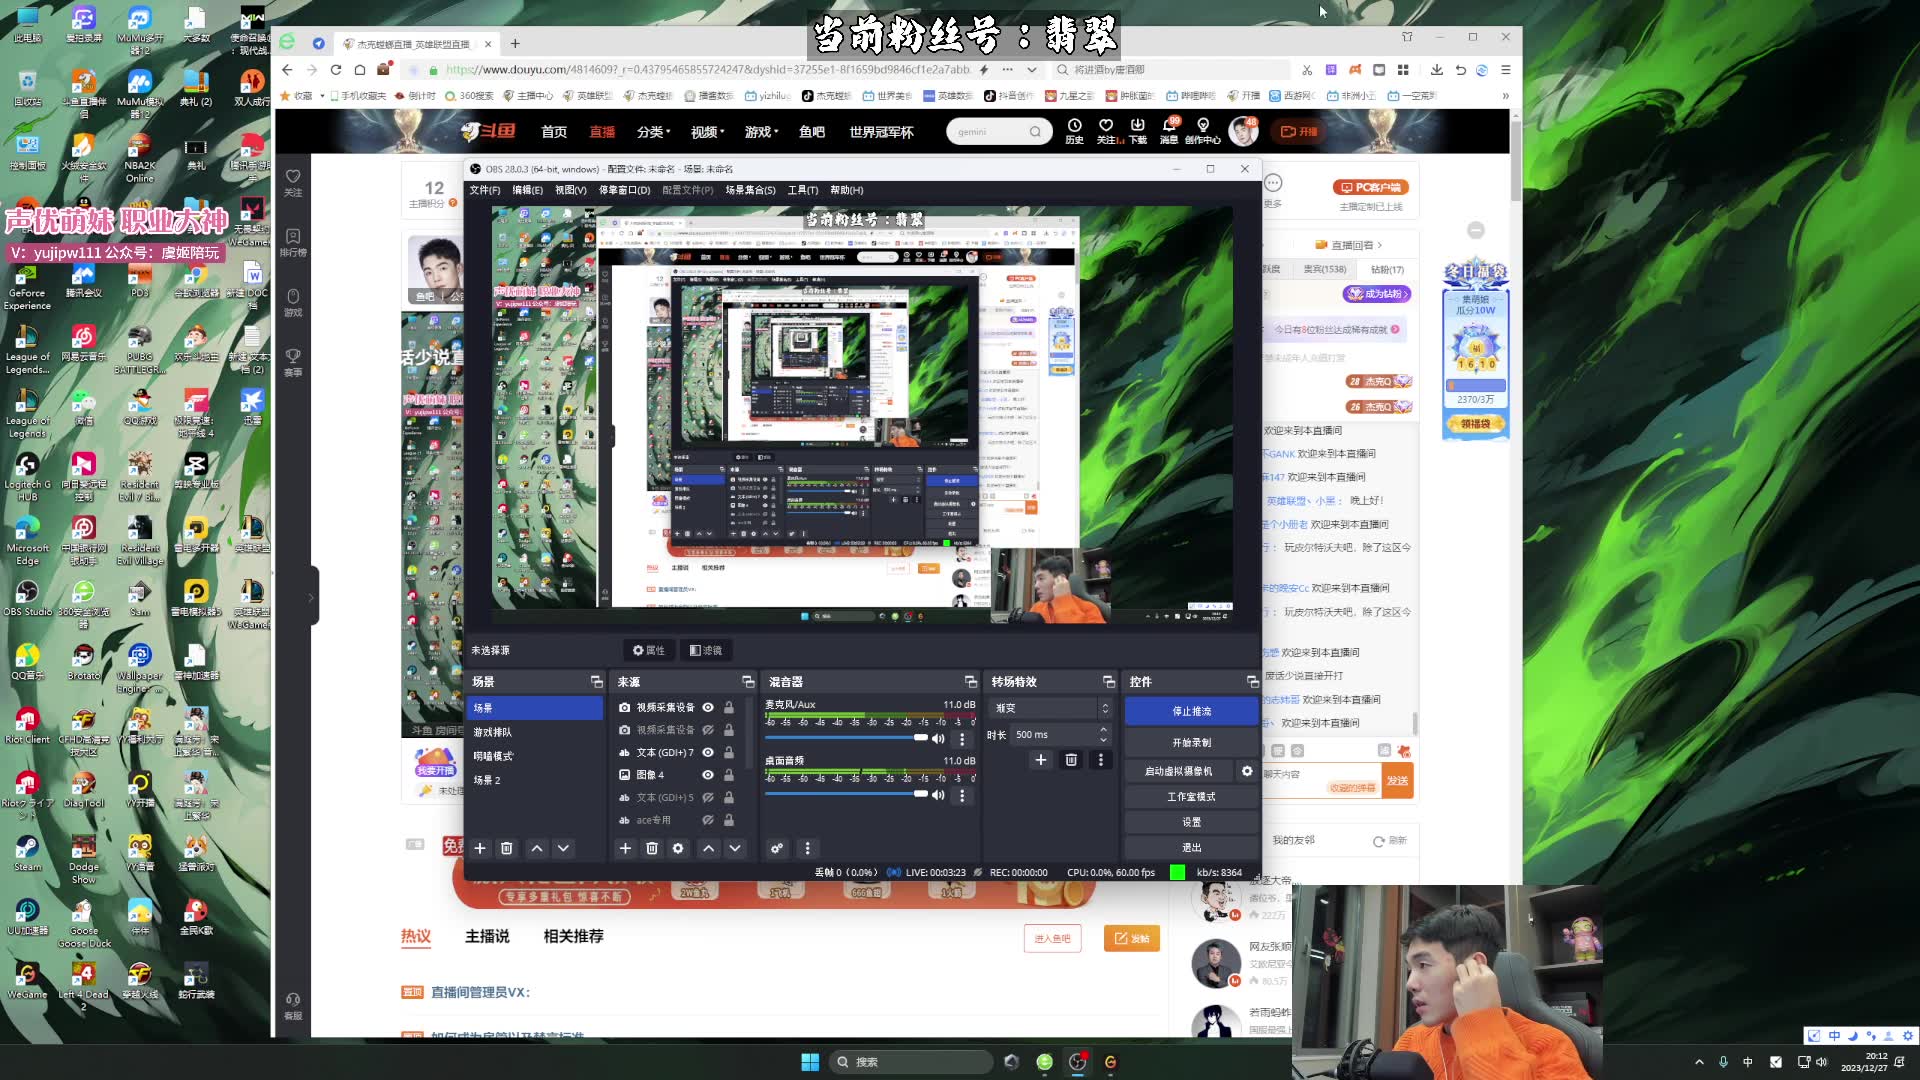Open OBS 视图(V) menu
1920x1080 pixels.
pyautogui.click(x=571, y=190)
